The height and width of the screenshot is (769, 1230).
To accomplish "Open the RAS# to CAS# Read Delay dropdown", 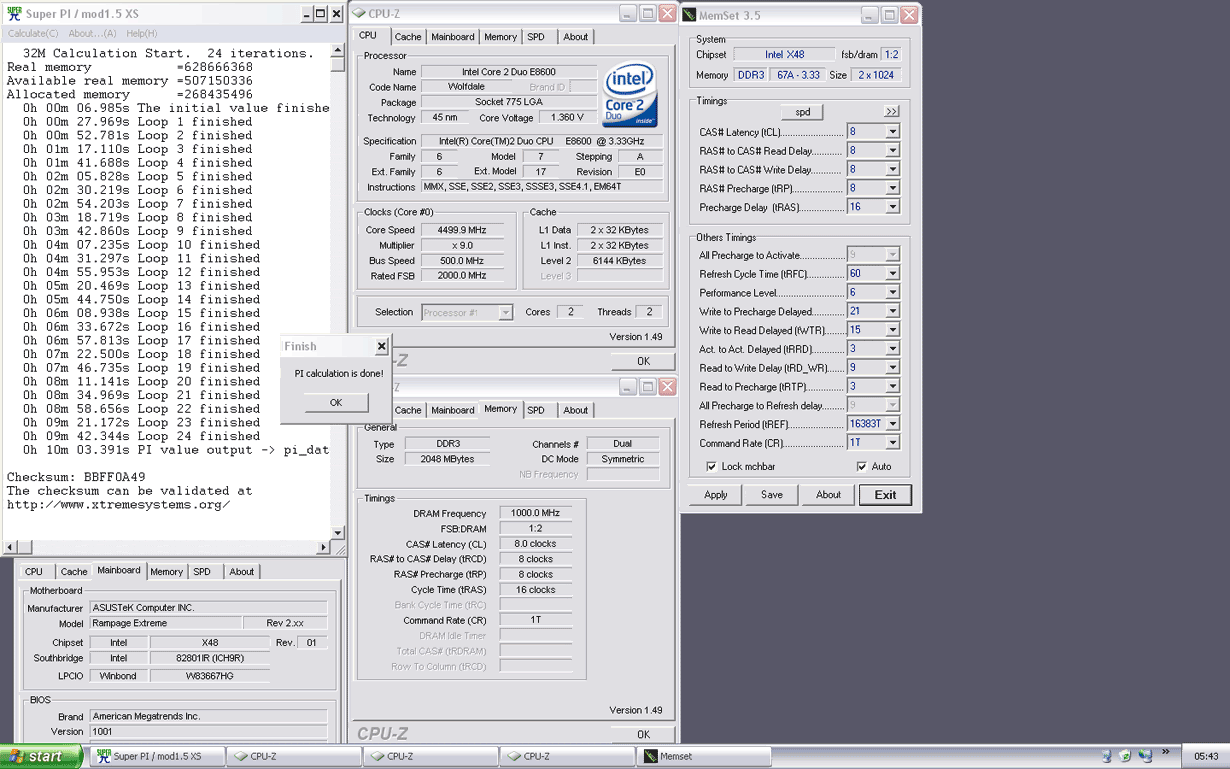I will click(x=892, y=150).
